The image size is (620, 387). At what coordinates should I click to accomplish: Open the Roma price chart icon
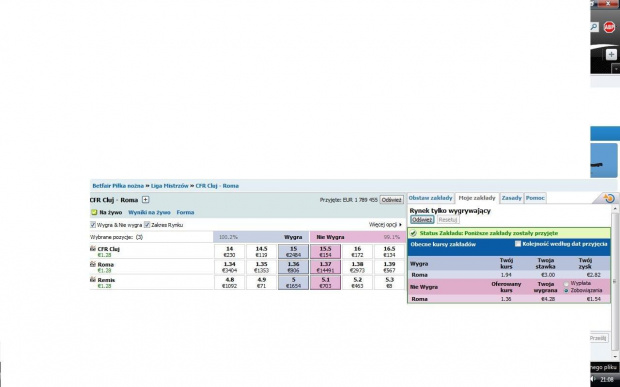[x=93, y=264]
